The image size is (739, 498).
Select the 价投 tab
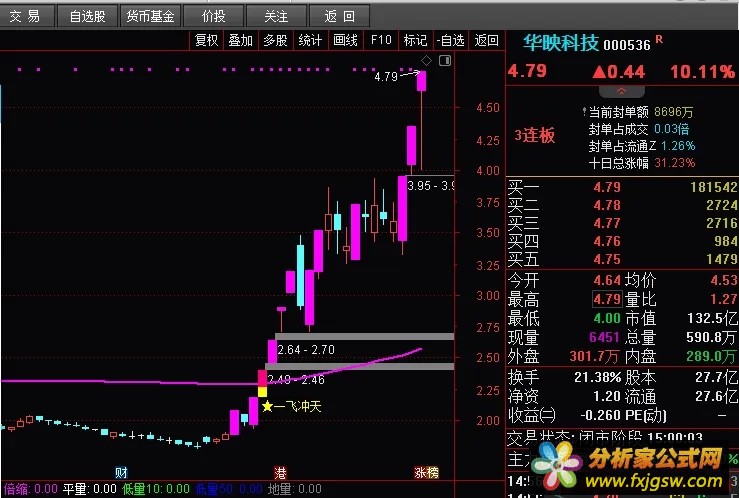(x=213, y=16)
